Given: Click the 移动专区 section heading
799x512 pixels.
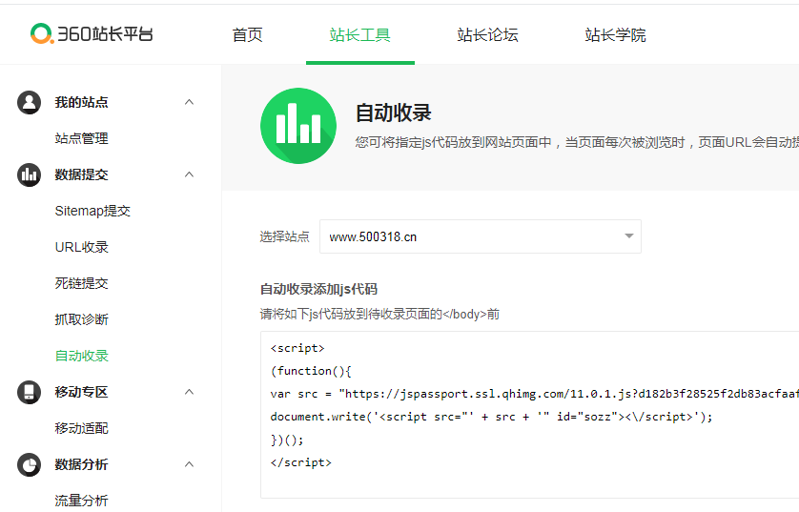Looking at the screenshot, I should click(82, 392).
